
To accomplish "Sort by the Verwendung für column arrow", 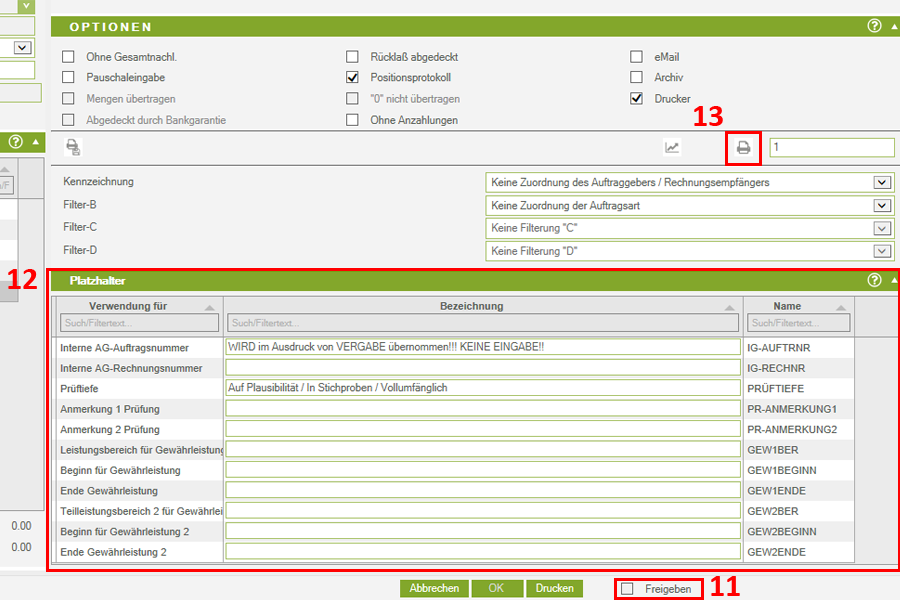I will coord(208,308).
